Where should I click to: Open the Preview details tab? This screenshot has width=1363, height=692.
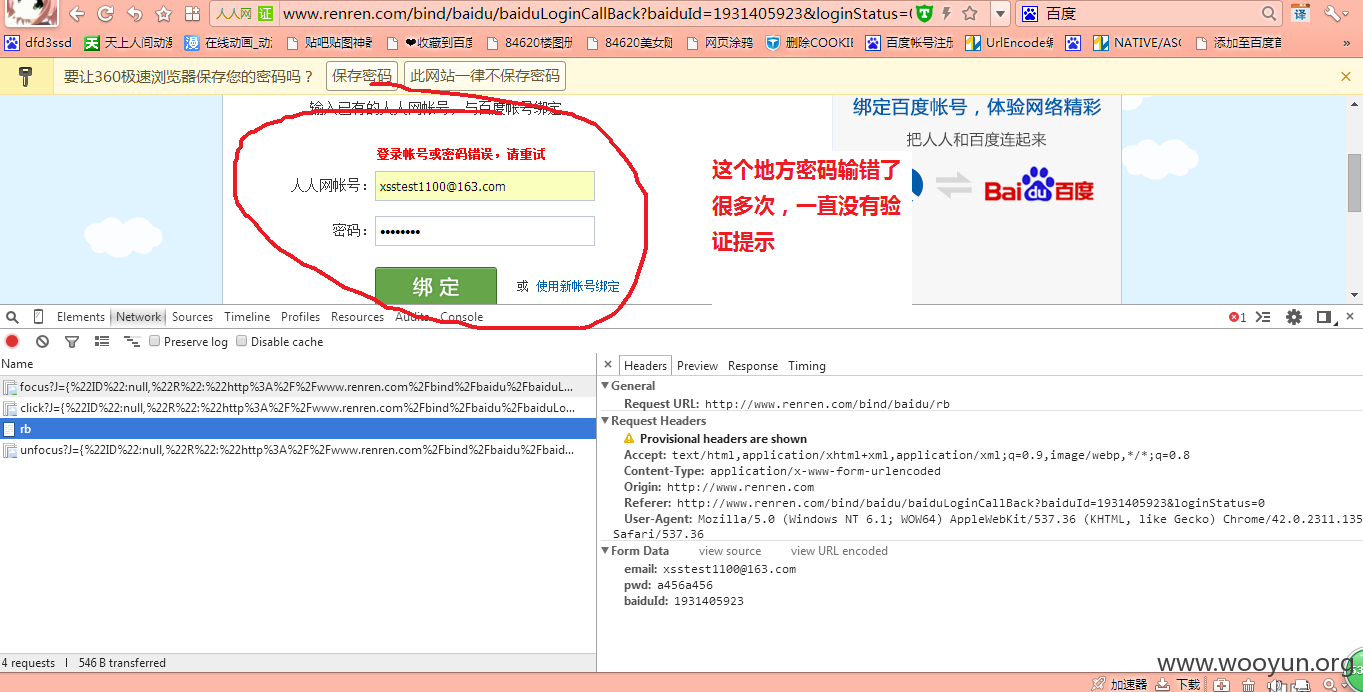click(x=697, y=366)
